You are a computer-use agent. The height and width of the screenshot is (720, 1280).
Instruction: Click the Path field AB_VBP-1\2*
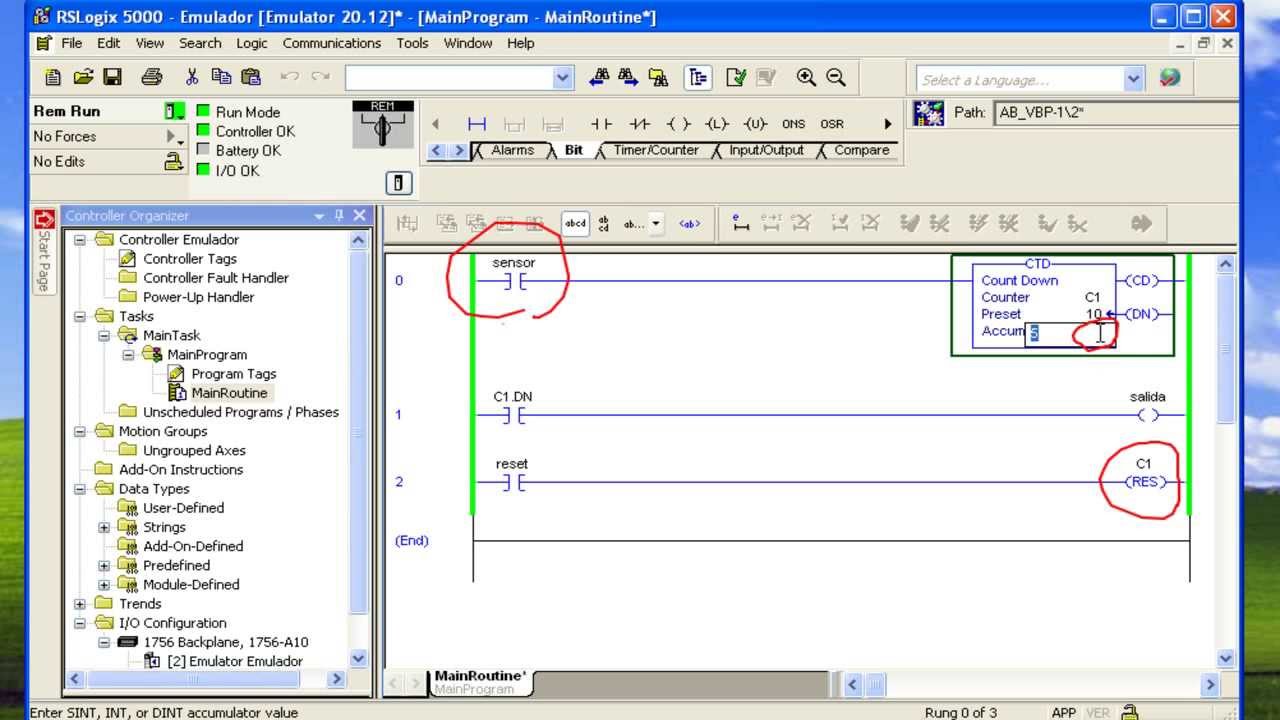pyautogui.click(x=1116, y=113)
